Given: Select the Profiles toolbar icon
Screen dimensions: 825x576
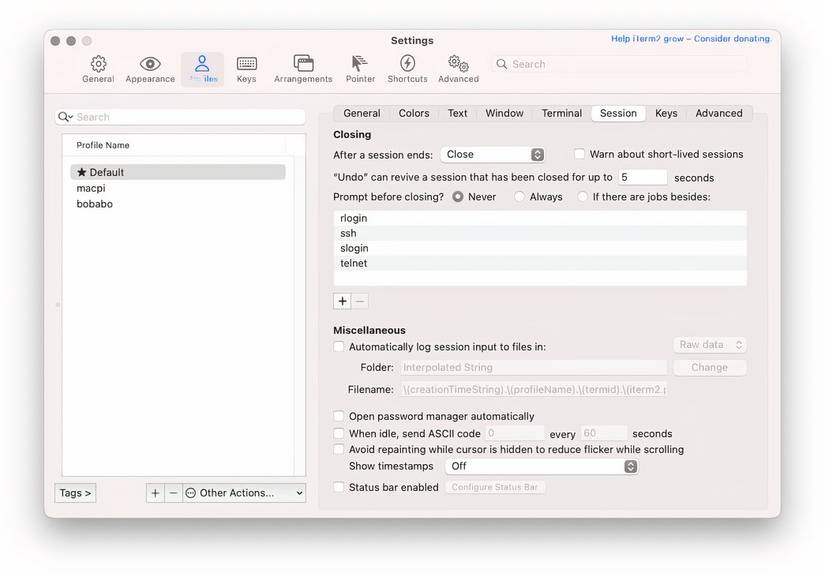Looking at the screenshot, I should [x=202, y=68].
